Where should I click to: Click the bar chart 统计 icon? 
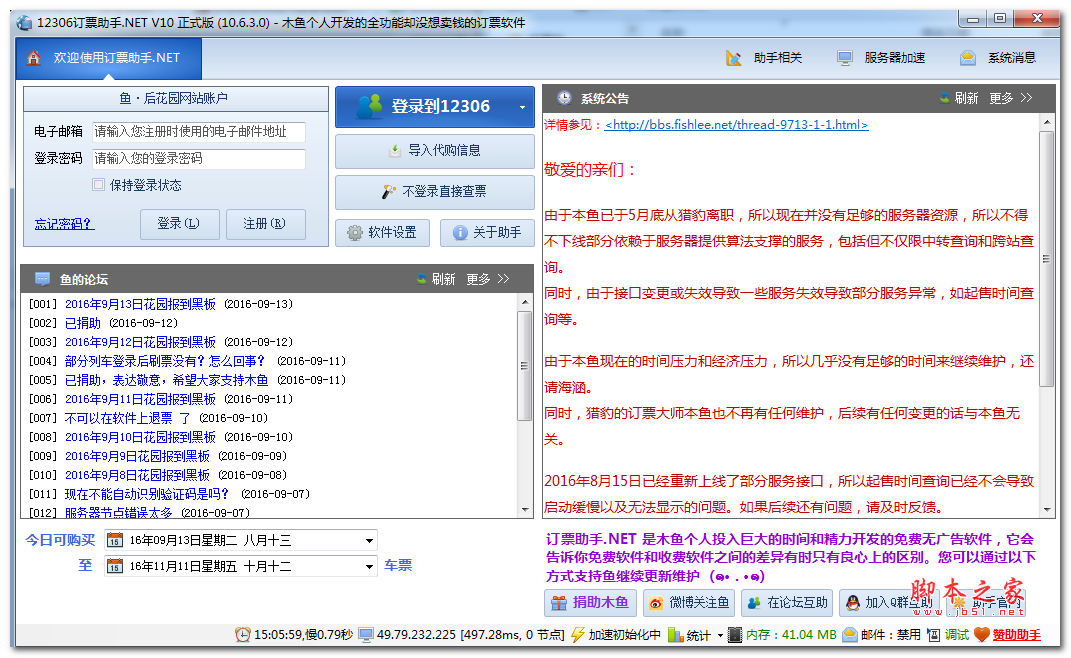(x=676, y=635)
